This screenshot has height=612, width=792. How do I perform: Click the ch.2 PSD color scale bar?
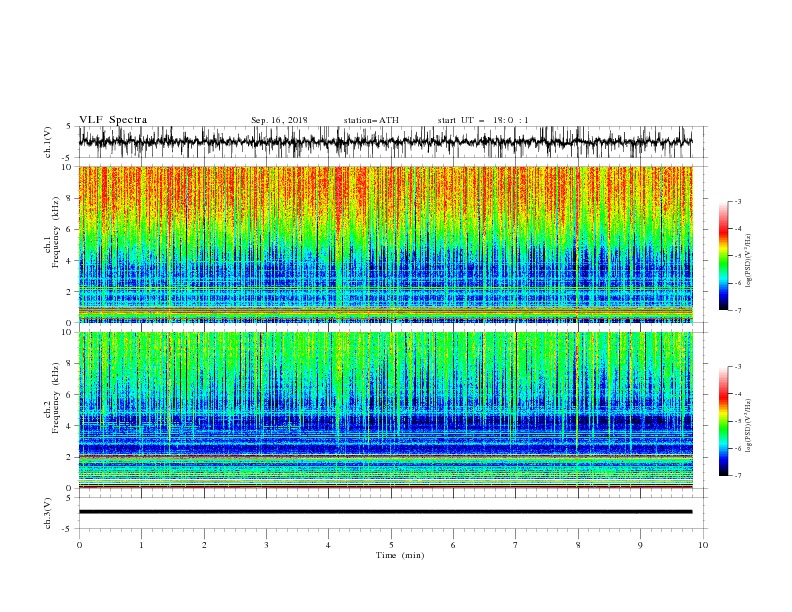(x=724, y=421)
